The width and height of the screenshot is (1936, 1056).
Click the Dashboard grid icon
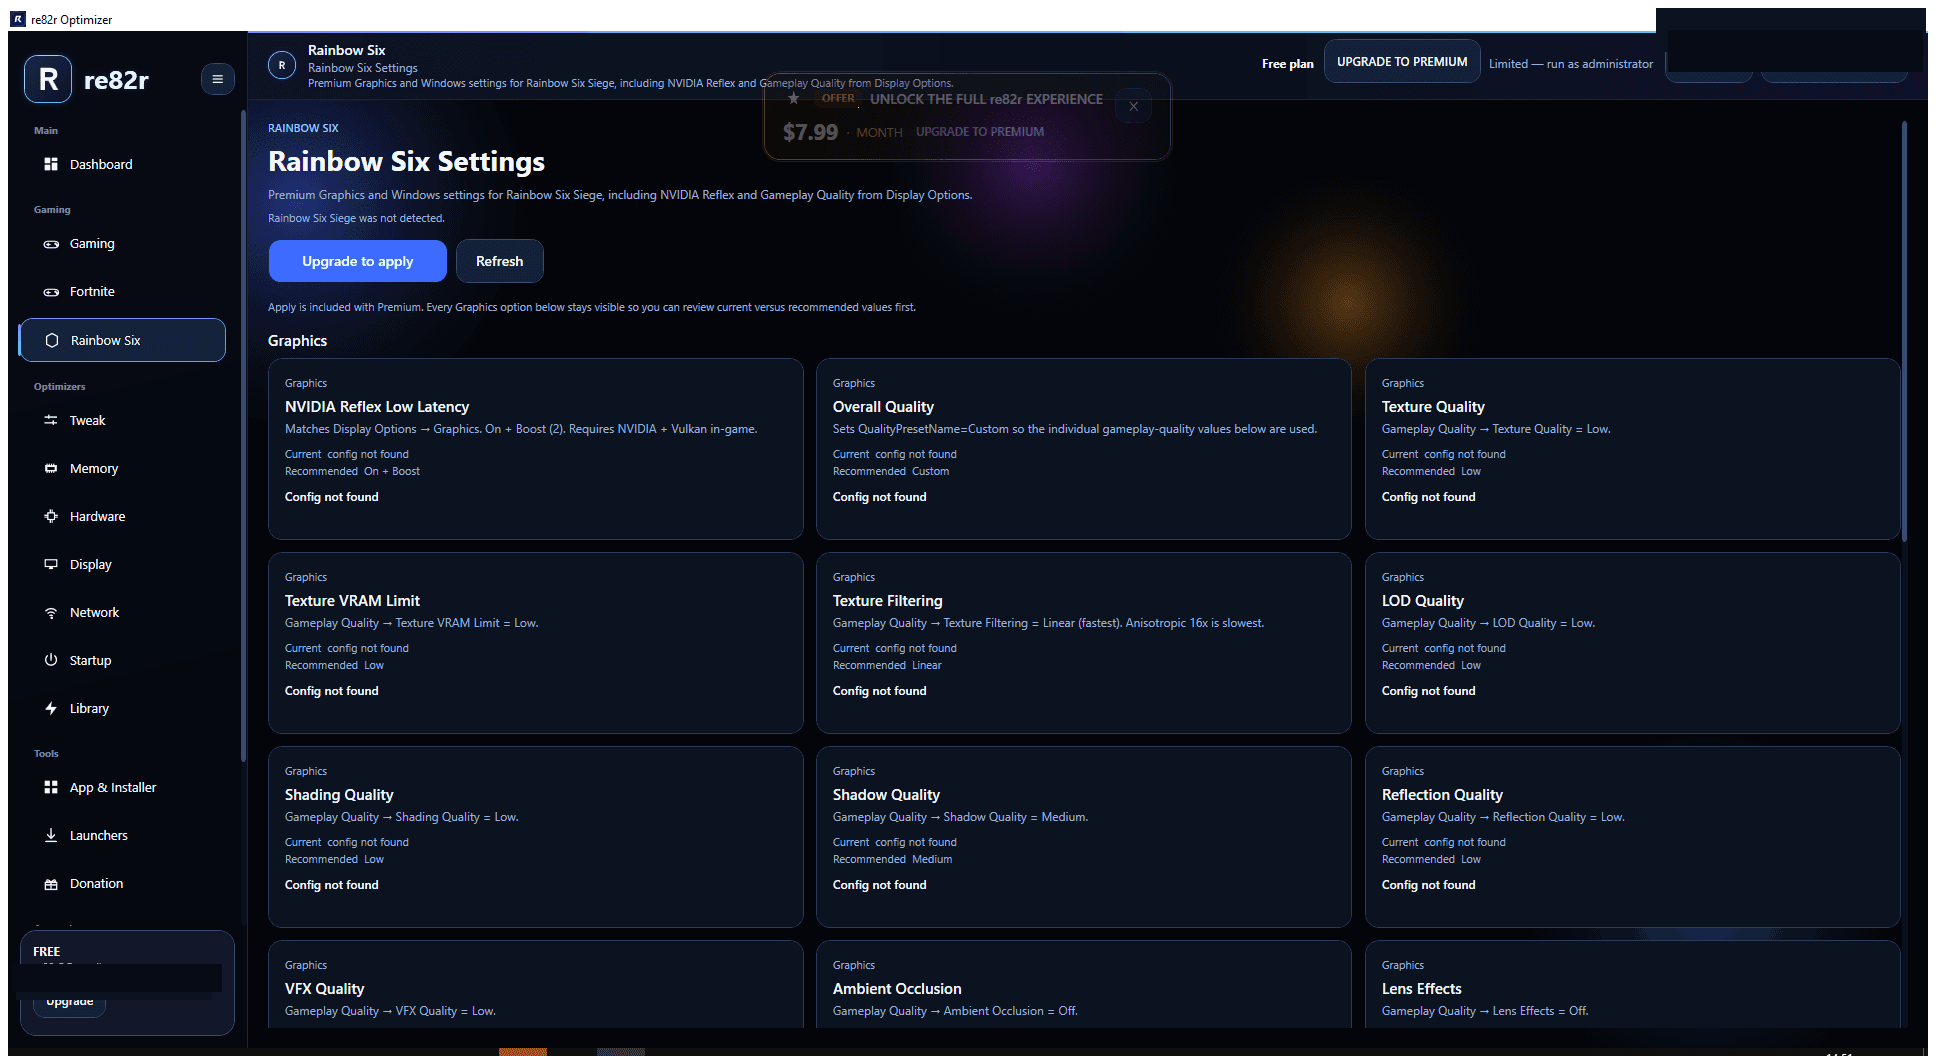(51, 164)
